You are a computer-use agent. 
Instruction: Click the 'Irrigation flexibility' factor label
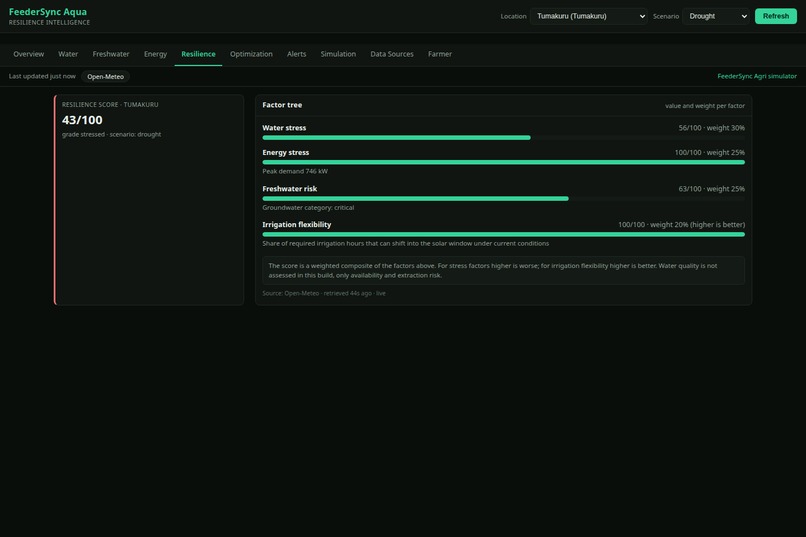(x=297, y=225)
